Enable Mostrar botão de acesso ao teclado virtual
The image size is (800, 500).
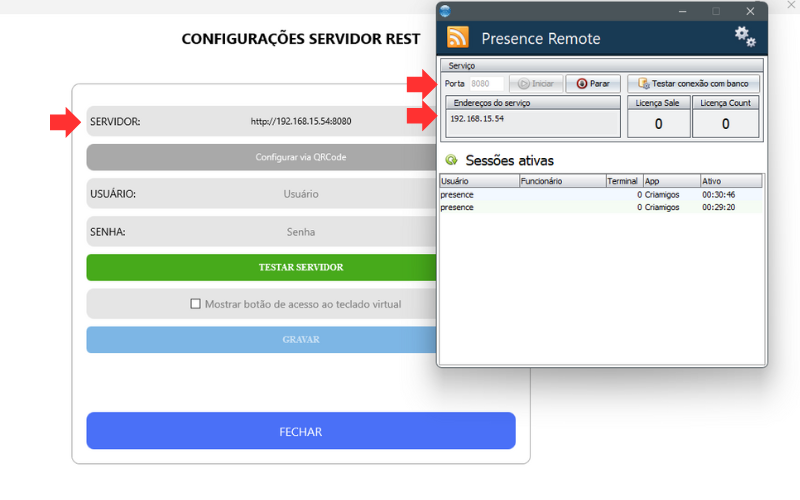click(x=195, y=304)
